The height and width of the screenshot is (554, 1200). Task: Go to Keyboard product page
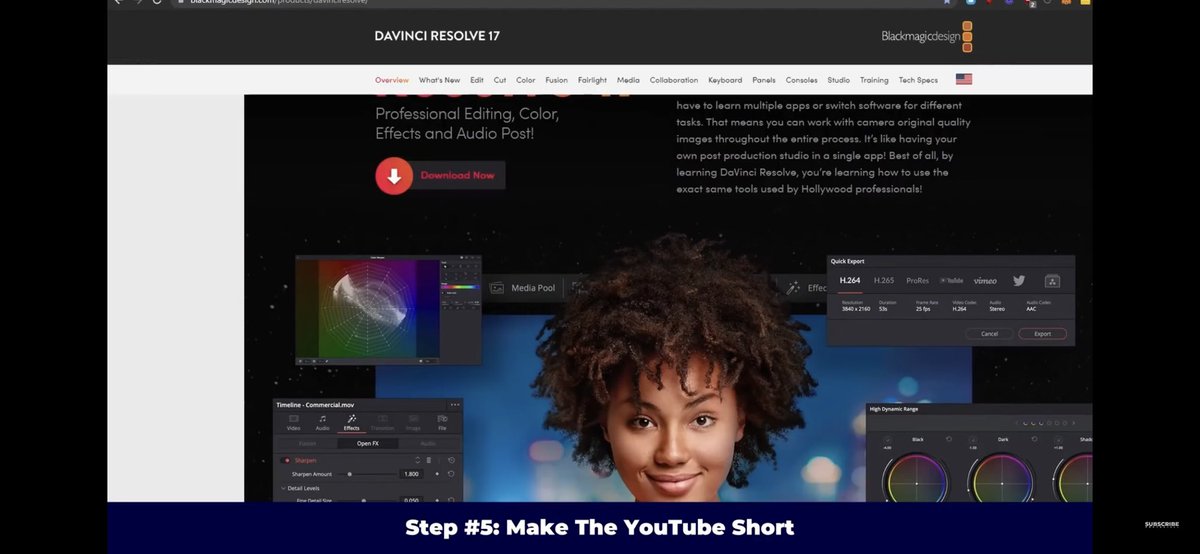(x=725, y=80)
